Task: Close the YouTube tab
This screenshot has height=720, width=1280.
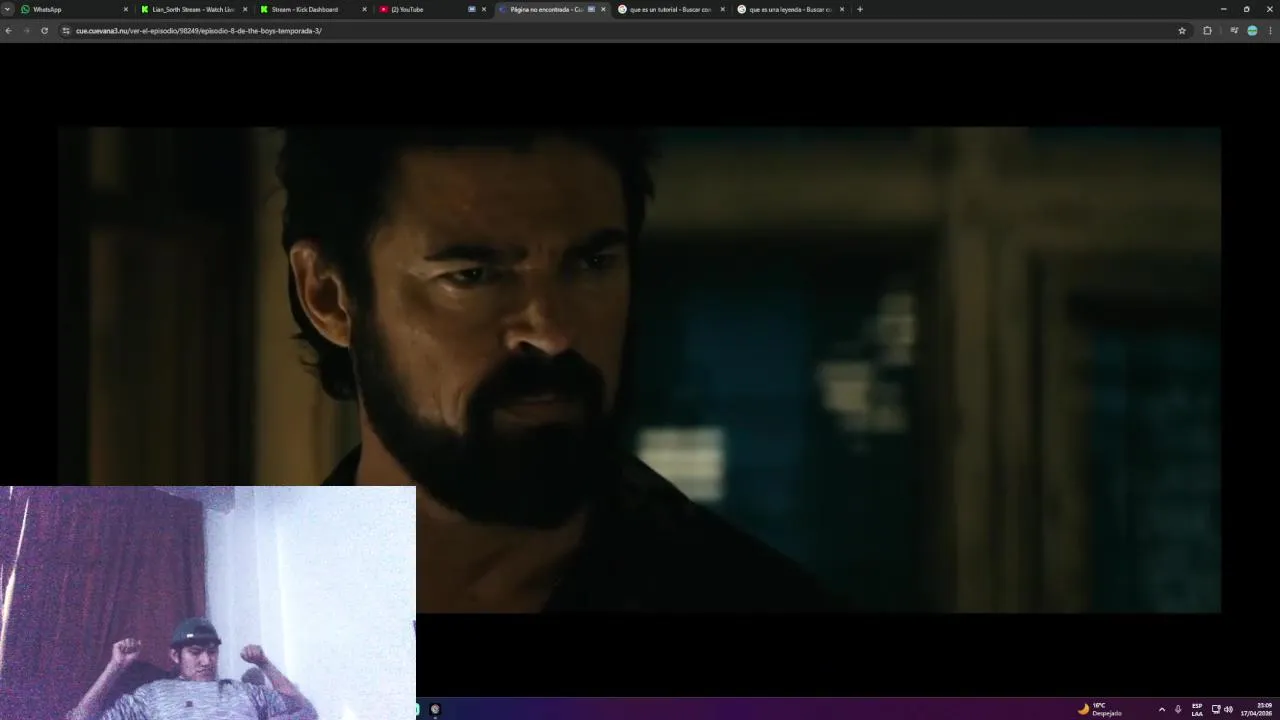Action: coord(484,9)
